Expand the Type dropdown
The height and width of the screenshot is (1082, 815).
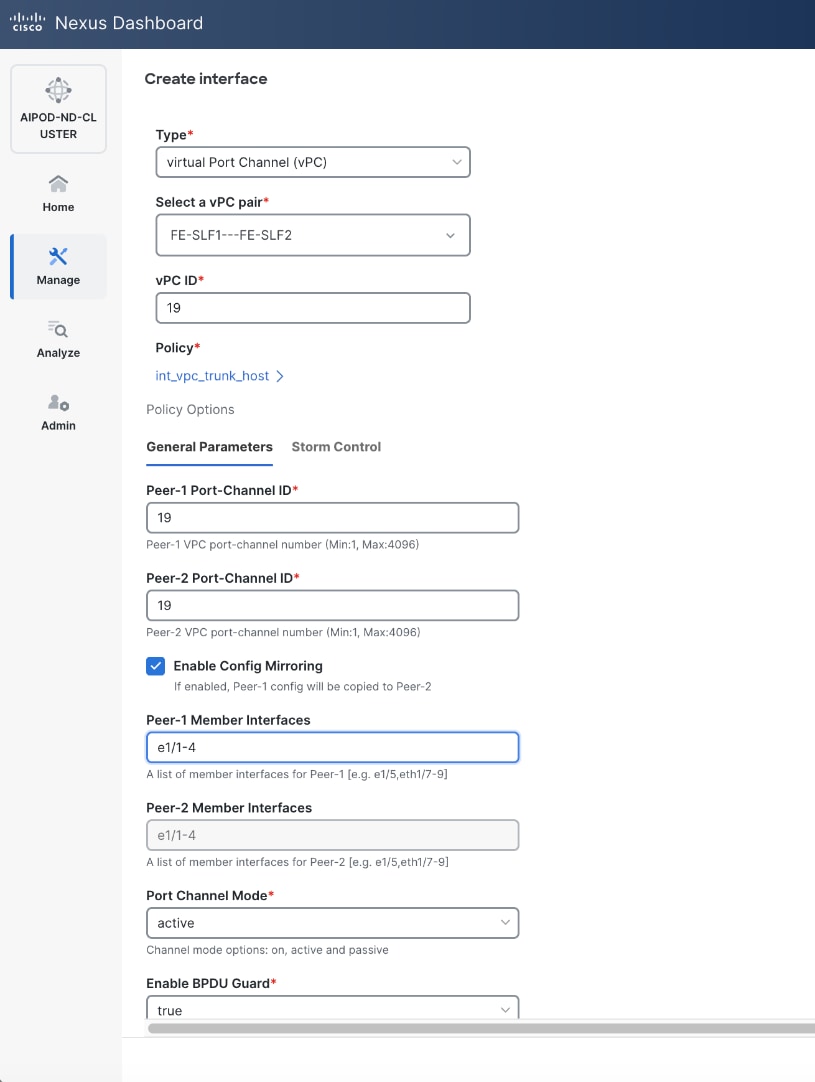click(313, 162)
